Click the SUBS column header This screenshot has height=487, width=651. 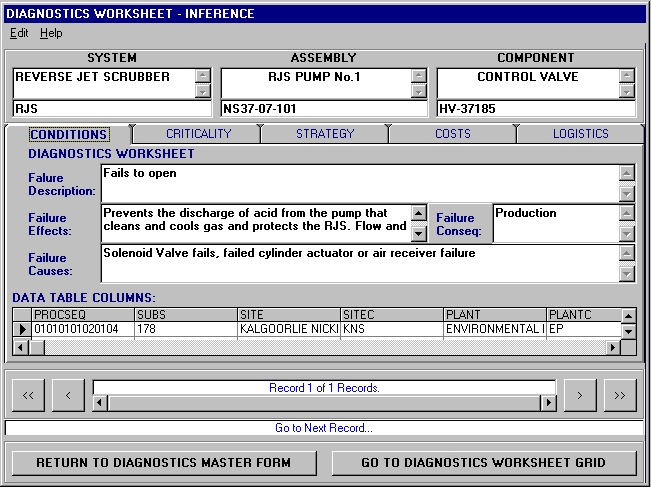[x=186, y=315]
